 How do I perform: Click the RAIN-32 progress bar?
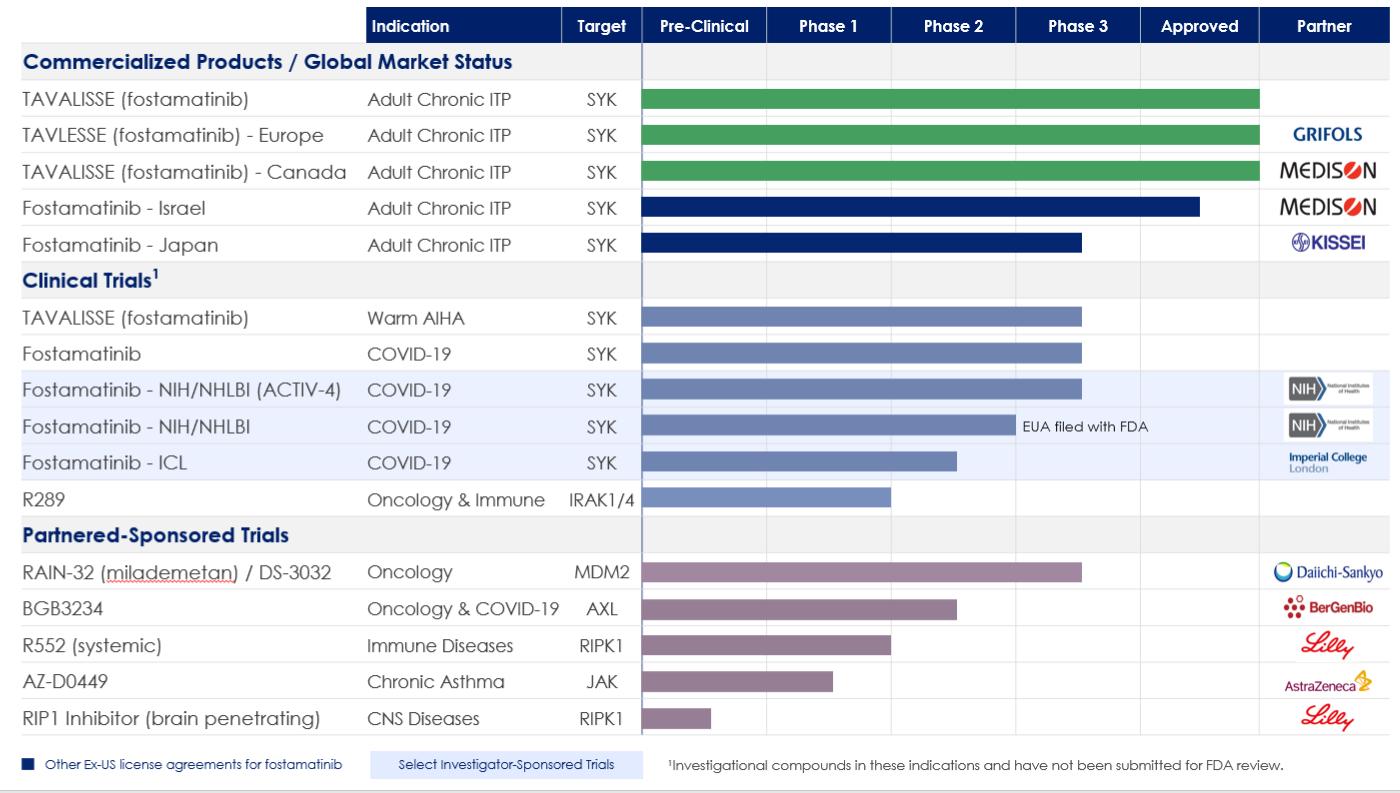[862, 572]
